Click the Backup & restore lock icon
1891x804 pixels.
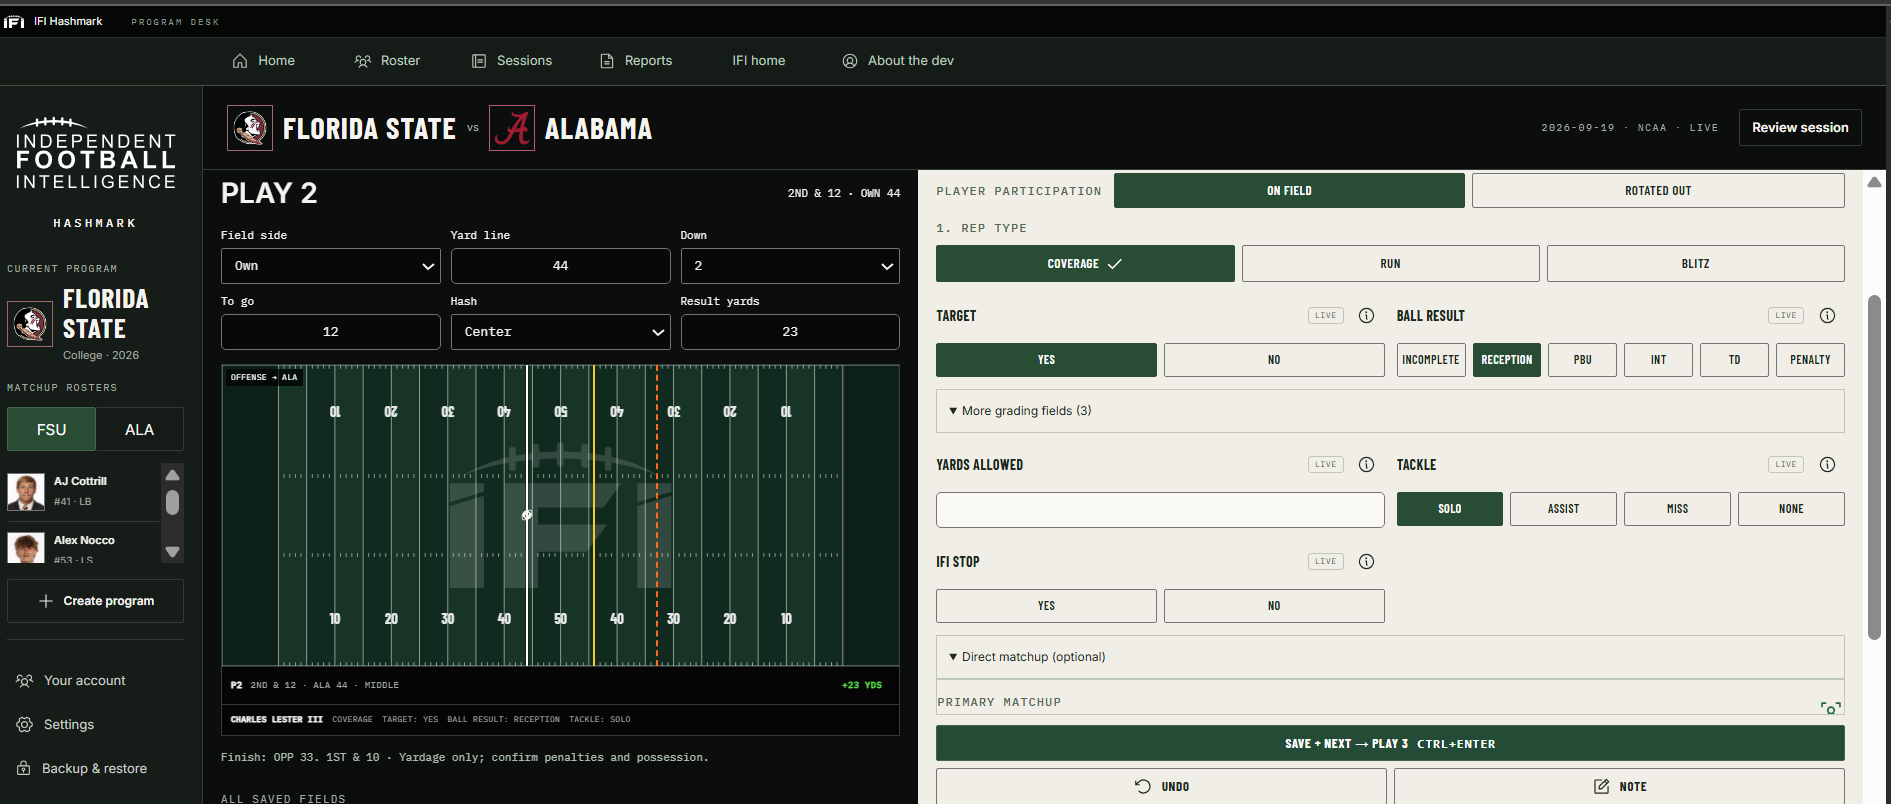[x=23, y=768]
